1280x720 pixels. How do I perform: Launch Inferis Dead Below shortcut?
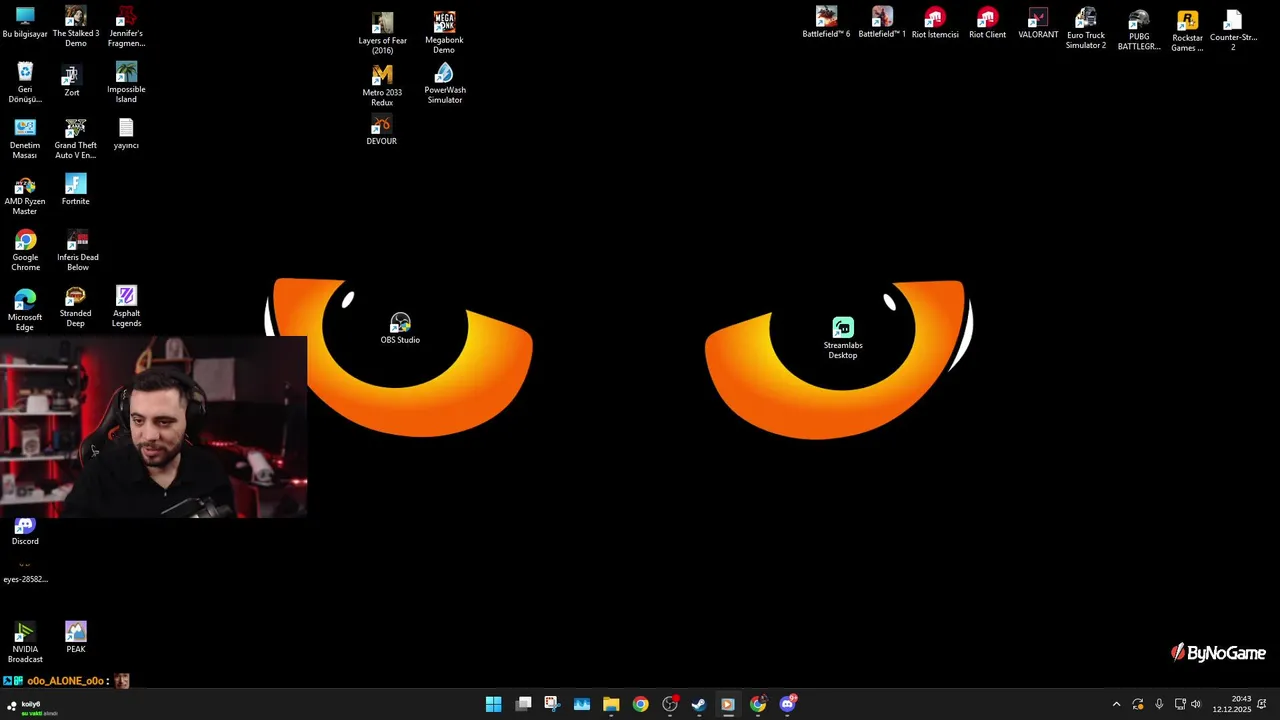point(78,251)
